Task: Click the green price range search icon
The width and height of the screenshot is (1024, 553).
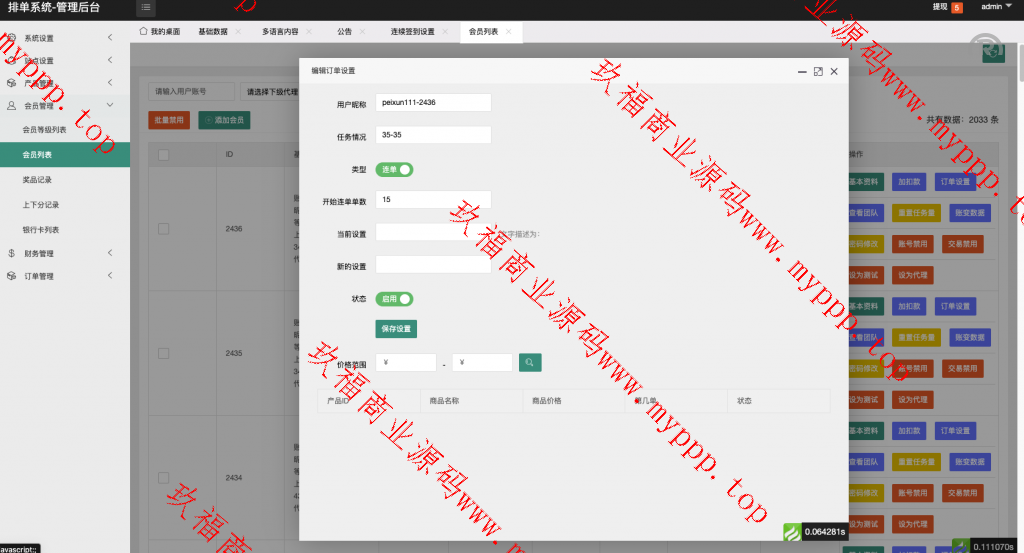Action: [529, 362]
